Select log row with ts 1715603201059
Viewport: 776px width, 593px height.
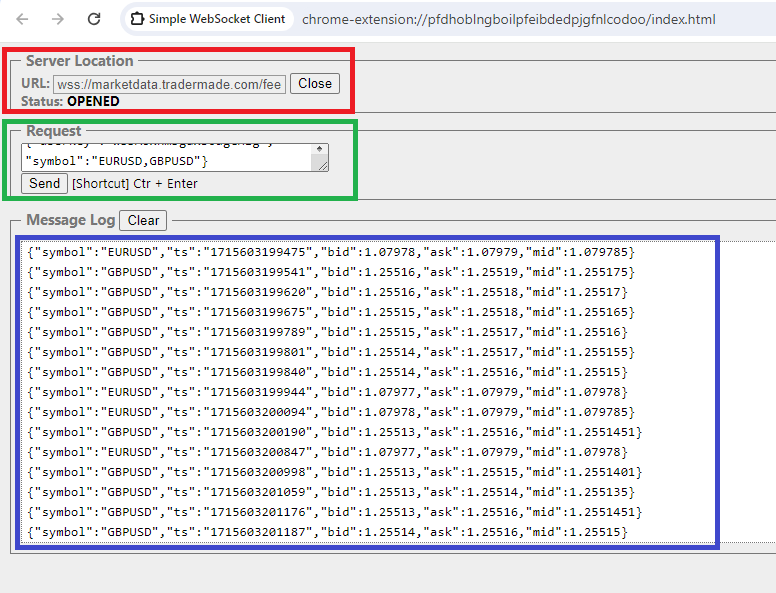(x=331, y=492)
